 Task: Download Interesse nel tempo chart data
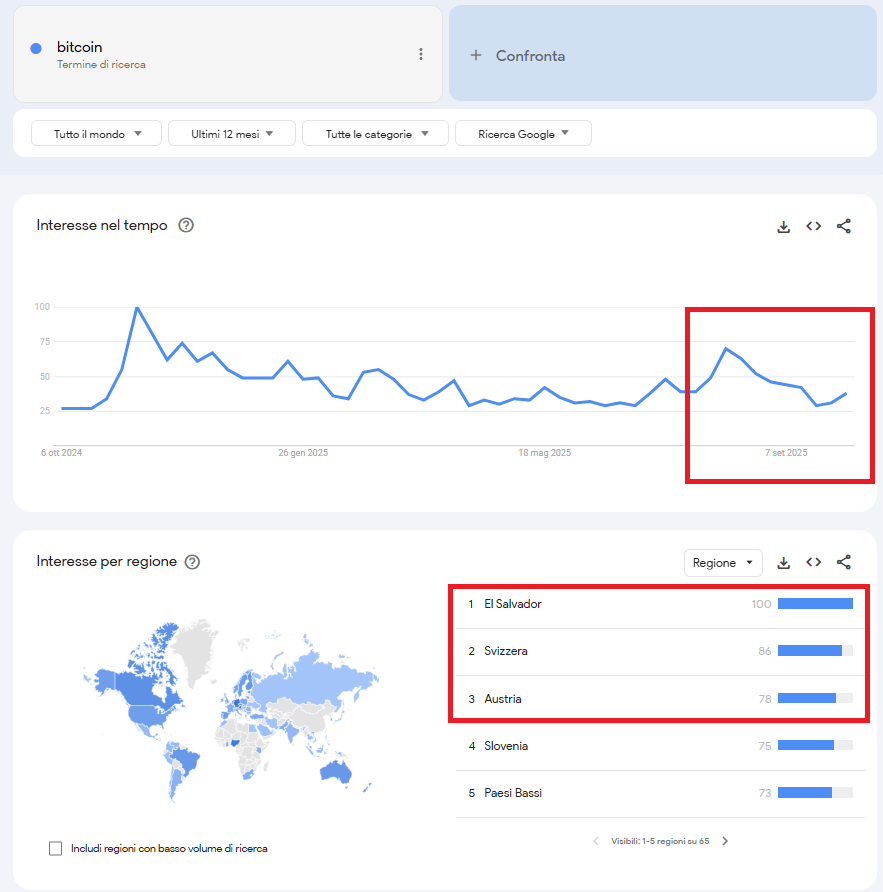pos(783,226)
